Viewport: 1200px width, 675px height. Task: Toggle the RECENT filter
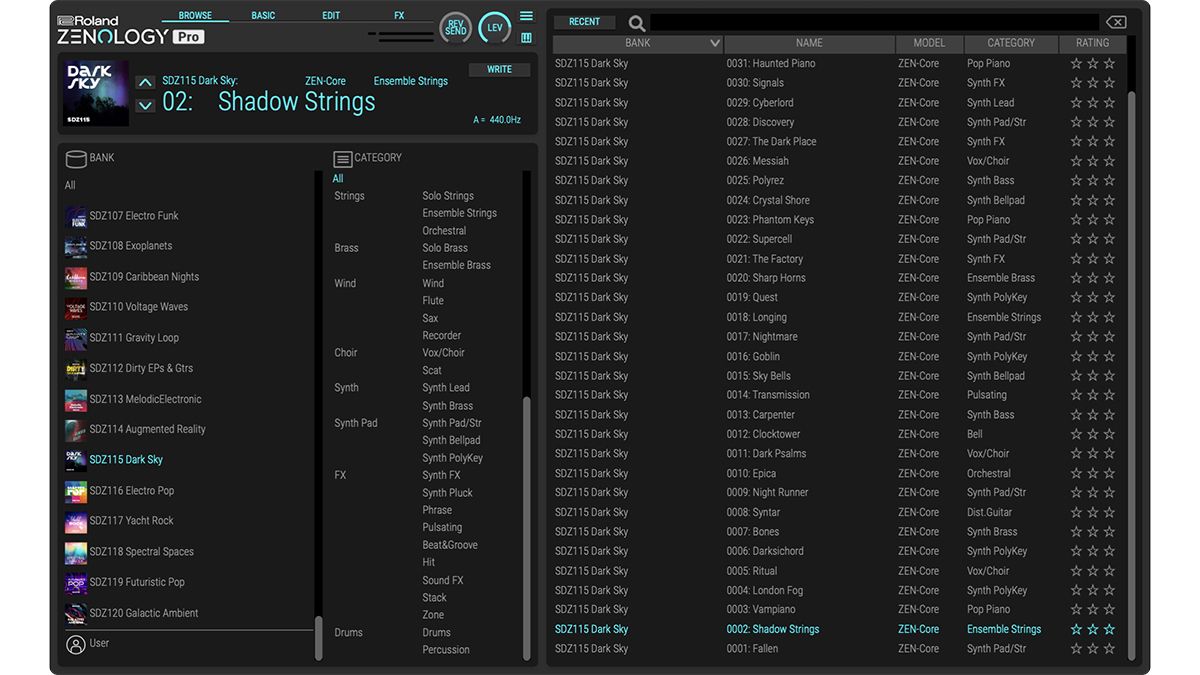584,21
